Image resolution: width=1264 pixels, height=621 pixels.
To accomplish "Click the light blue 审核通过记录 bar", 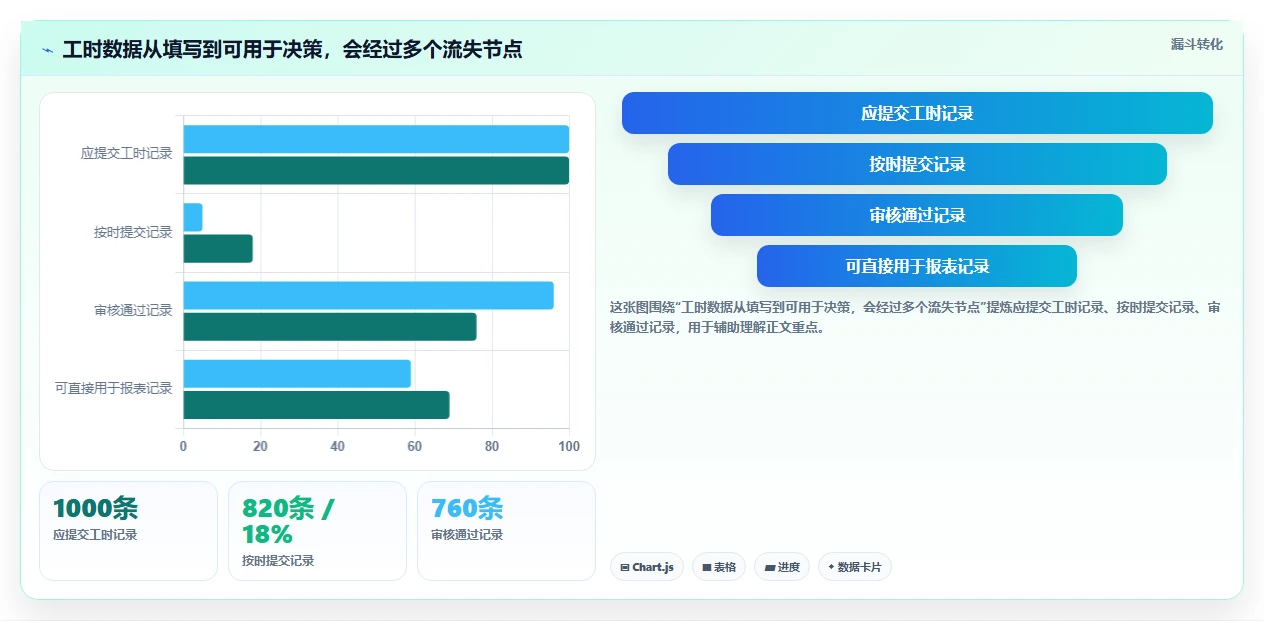I will click(368, 295).
